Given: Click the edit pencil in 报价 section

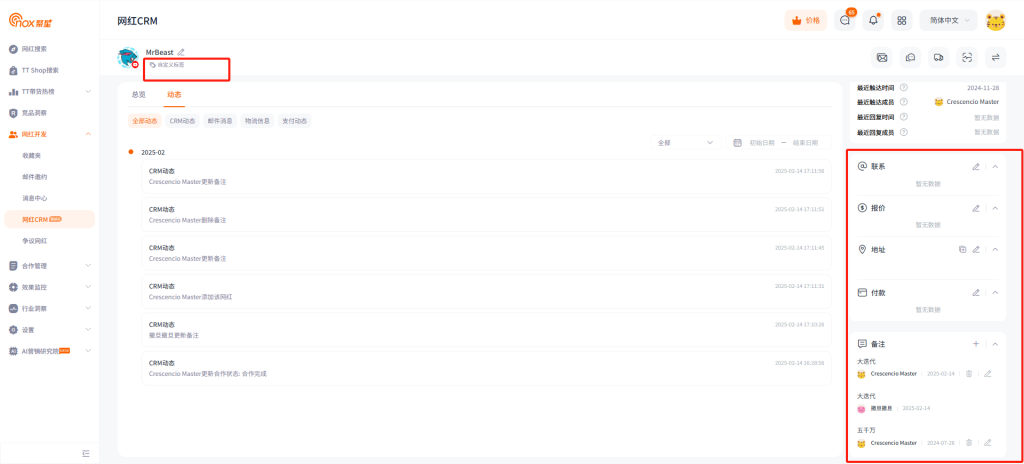Looking at the screenshot, I should click(976, 208).
